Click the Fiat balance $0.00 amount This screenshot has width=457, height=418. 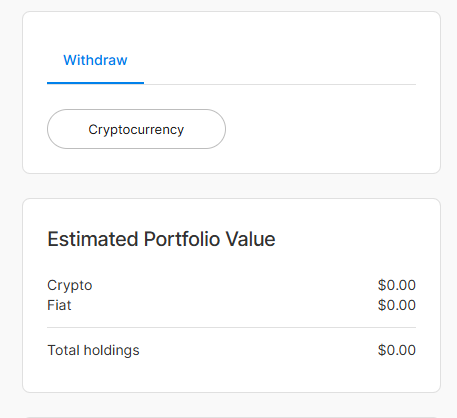click(x=397, y=305)
